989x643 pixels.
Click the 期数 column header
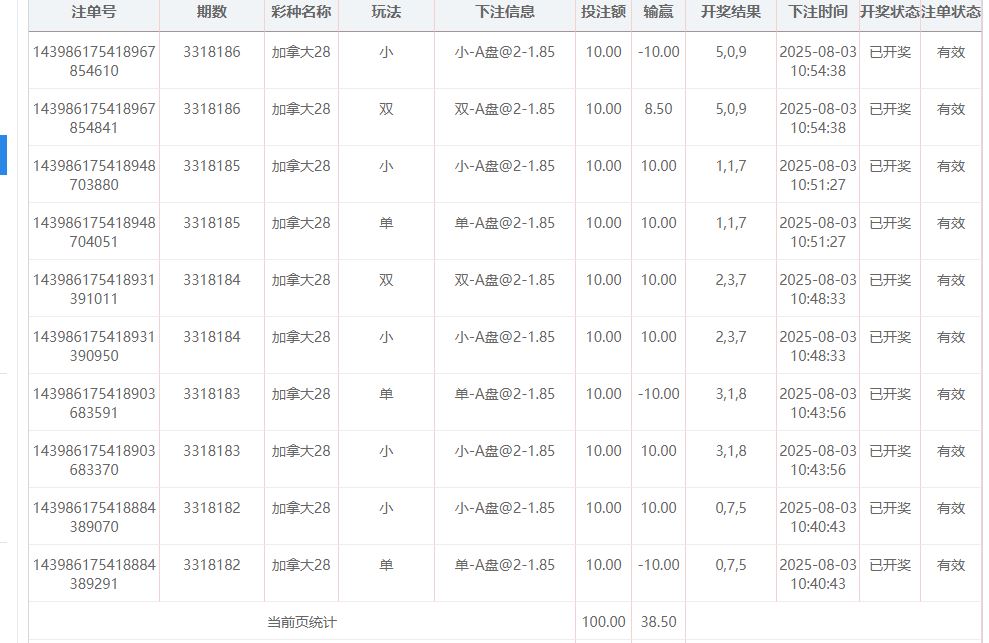[212, 12]
